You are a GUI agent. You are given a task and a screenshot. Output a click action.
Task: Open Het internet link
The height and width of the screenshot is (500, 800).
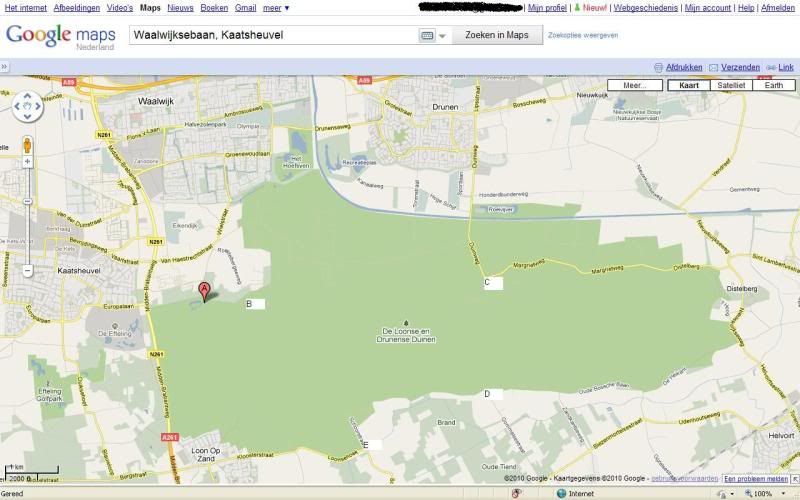(x=26, y=8)
